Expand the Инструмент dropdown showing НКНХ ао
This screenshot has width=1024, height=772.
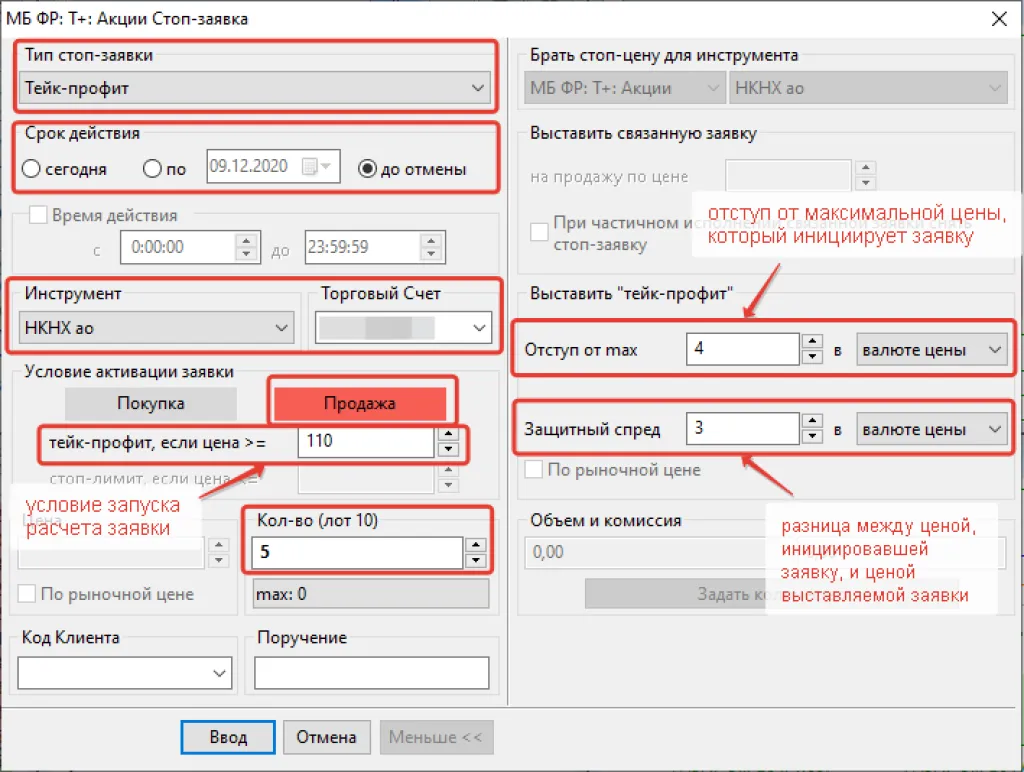157,327
